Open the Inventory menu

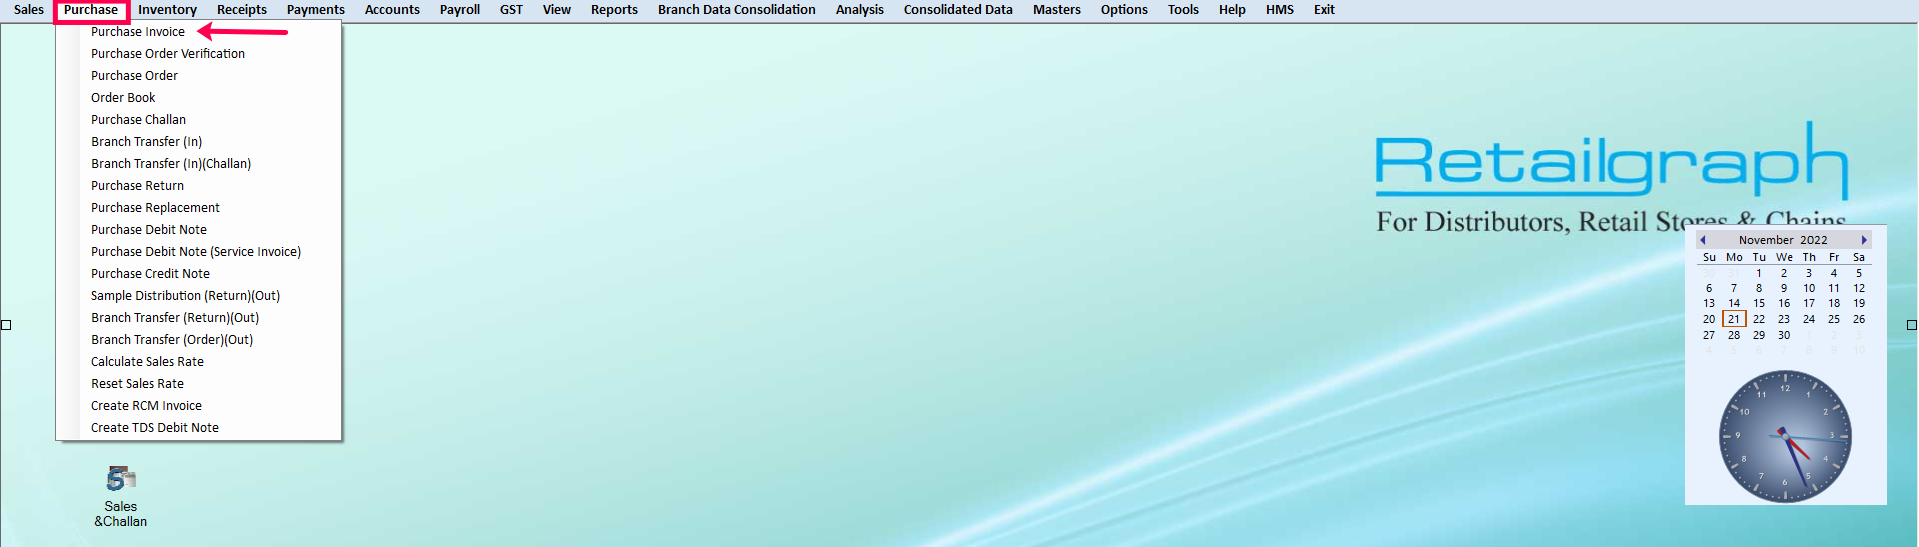coord(167,10)
